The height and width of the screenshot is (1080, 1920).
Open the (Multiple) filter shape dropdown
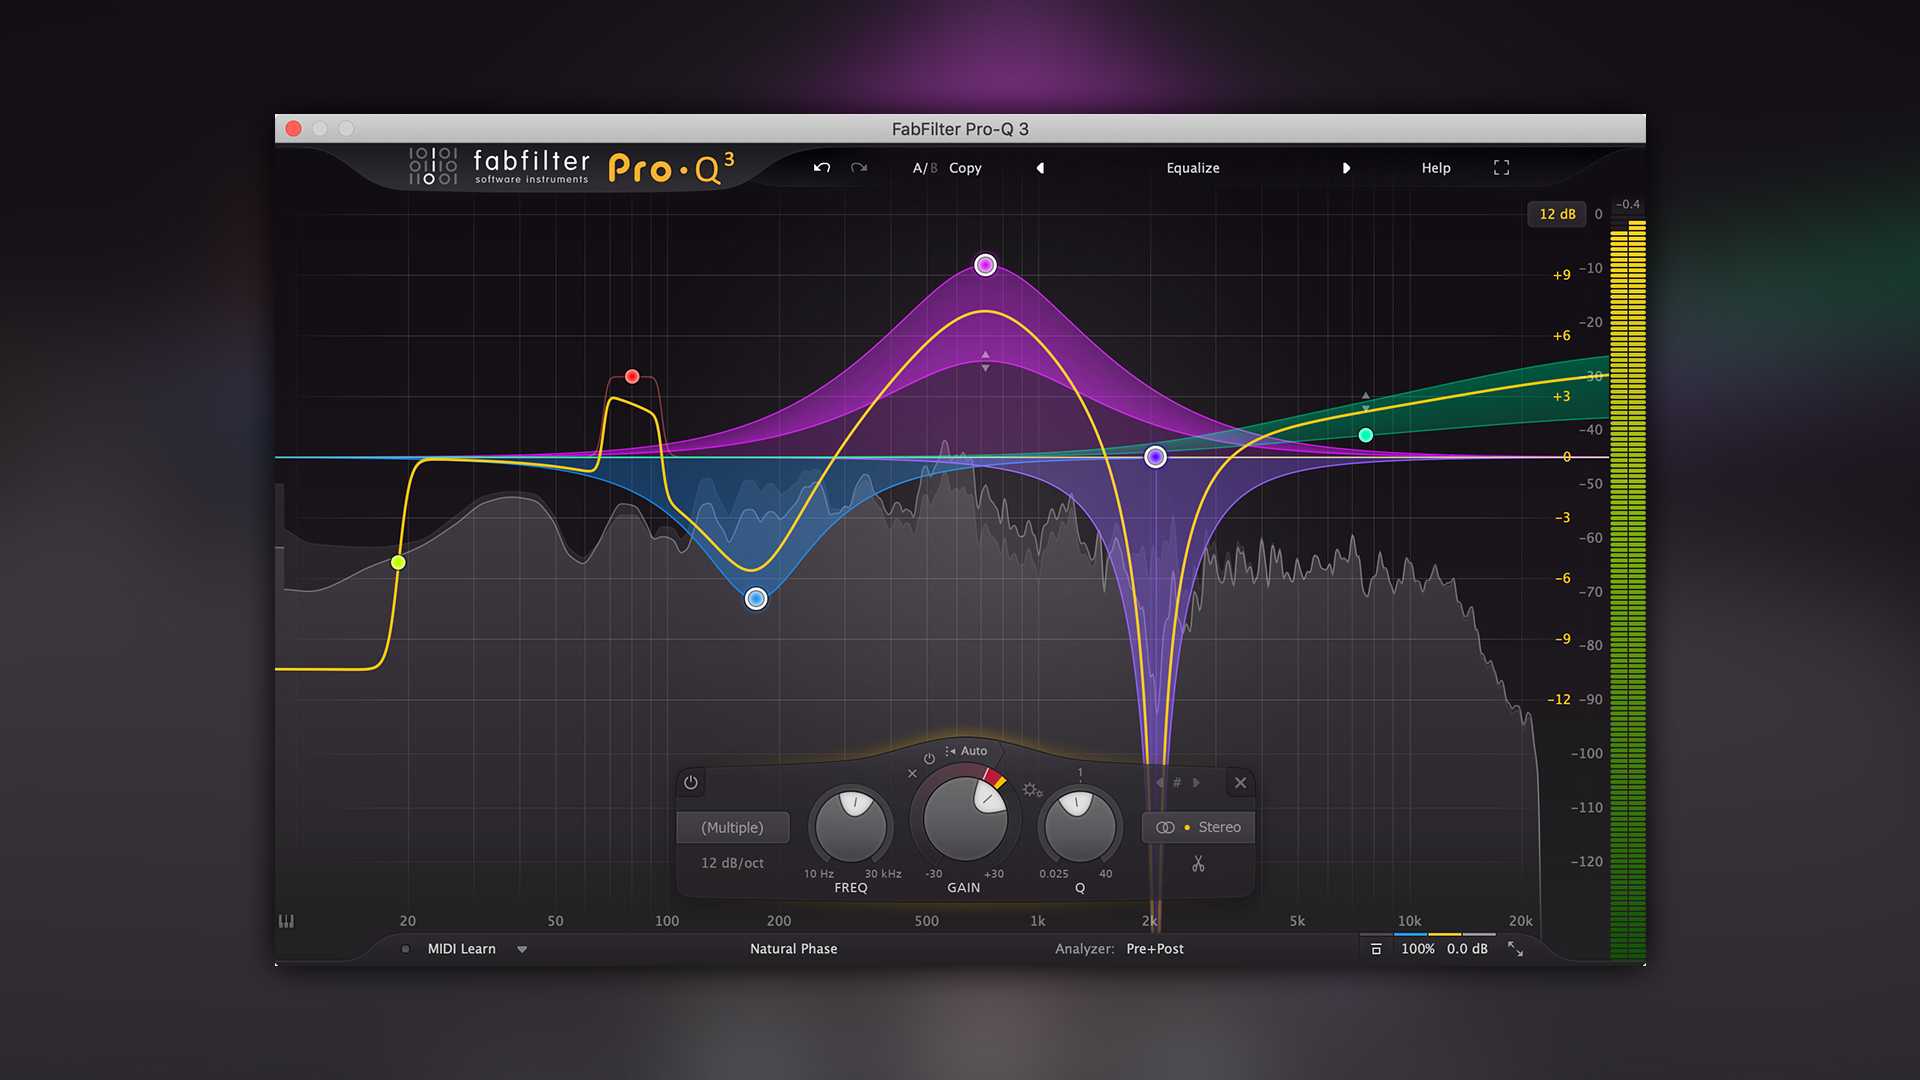pos(732,828)
